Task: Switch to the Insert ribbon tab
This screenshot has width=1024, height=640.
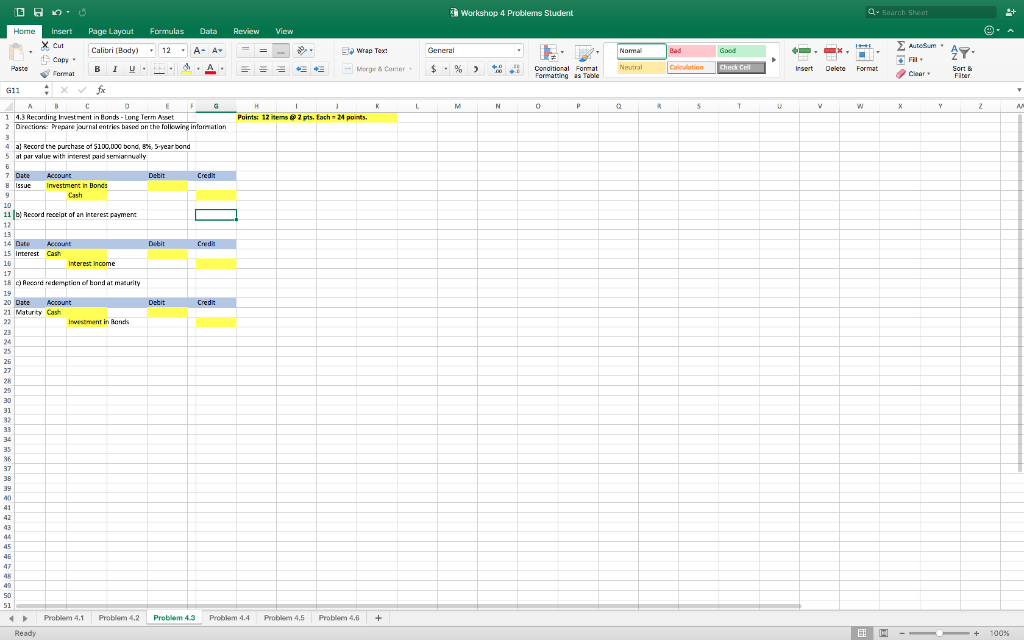Action: (x=61, y=31)
